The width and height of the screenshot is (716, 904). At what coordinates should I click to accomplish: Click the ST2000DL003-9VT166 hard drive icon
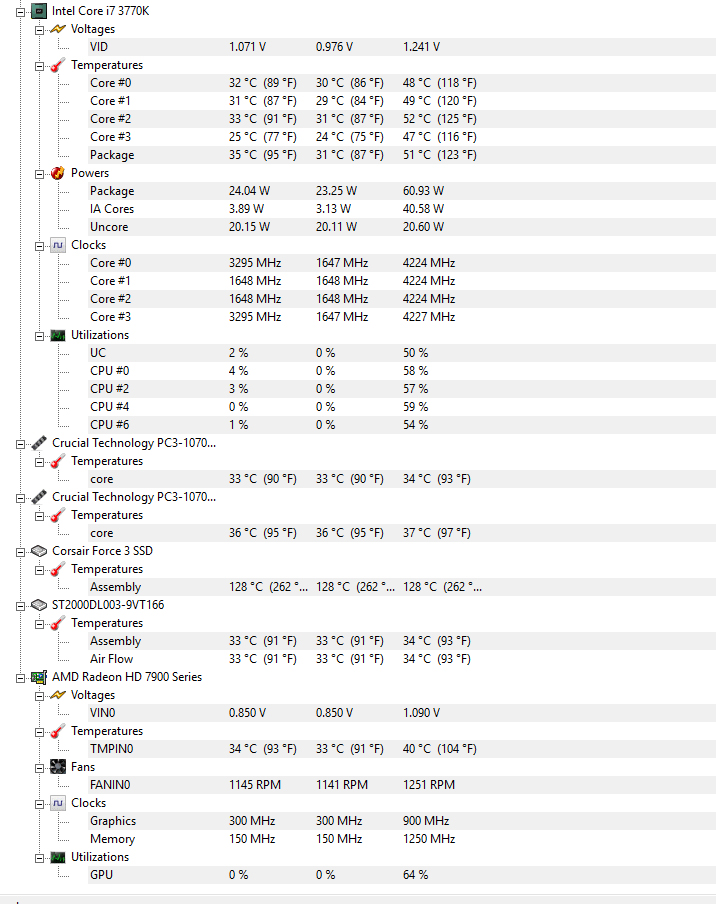39,605
